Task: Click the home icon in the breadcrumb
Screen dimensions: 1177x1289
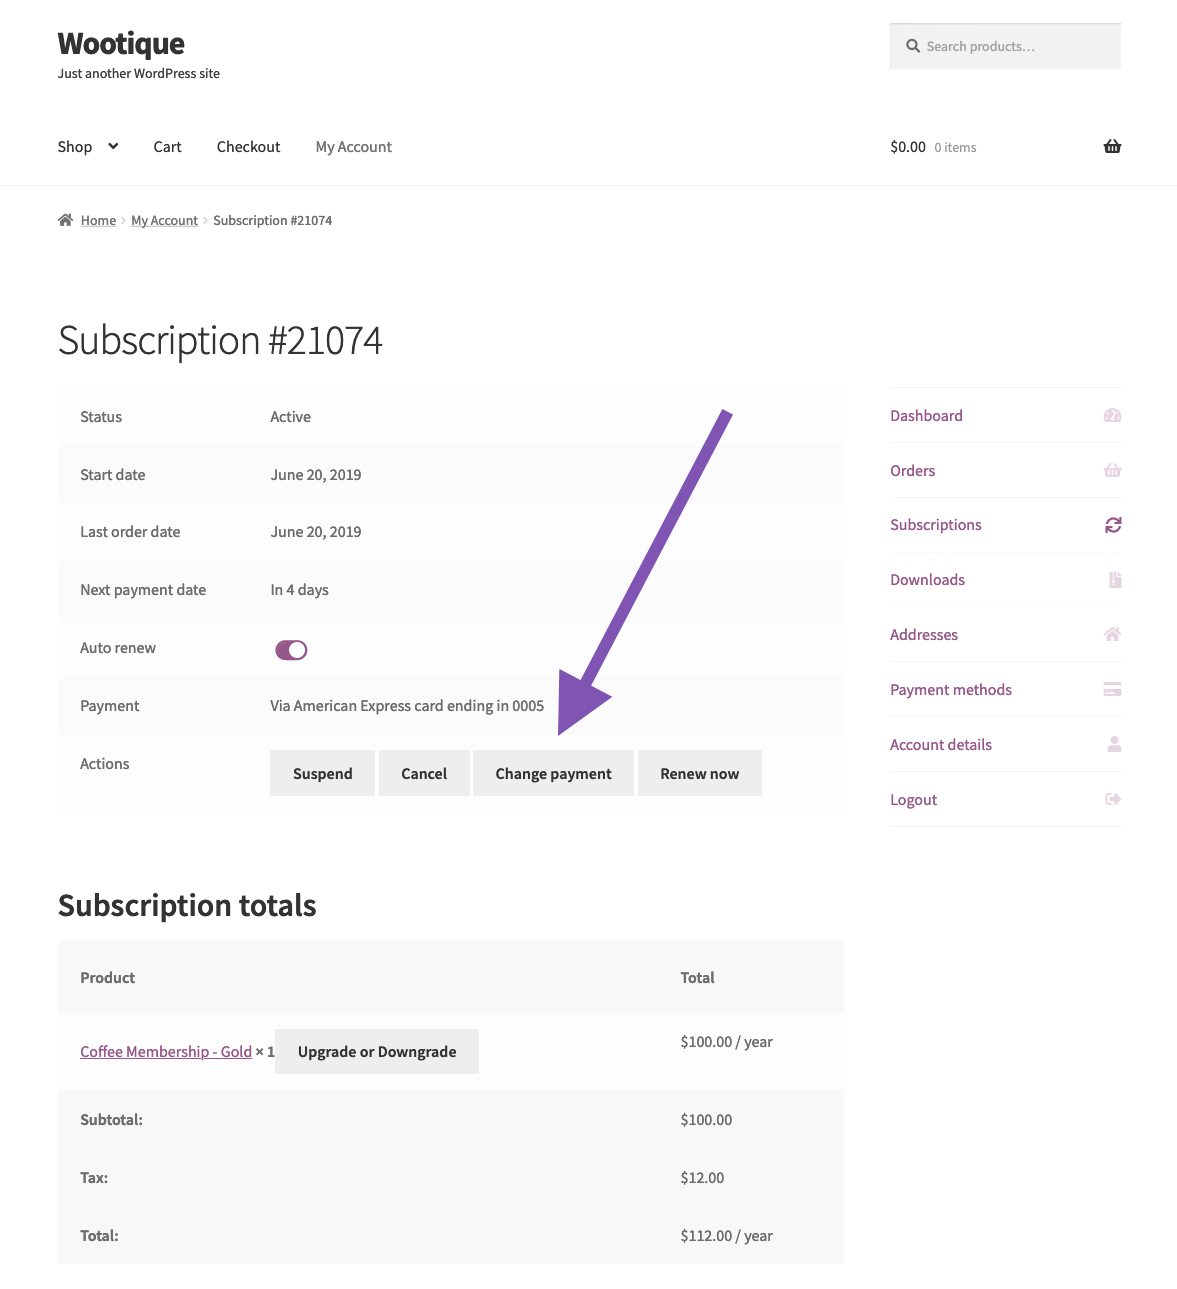Action: coord(66,219)
